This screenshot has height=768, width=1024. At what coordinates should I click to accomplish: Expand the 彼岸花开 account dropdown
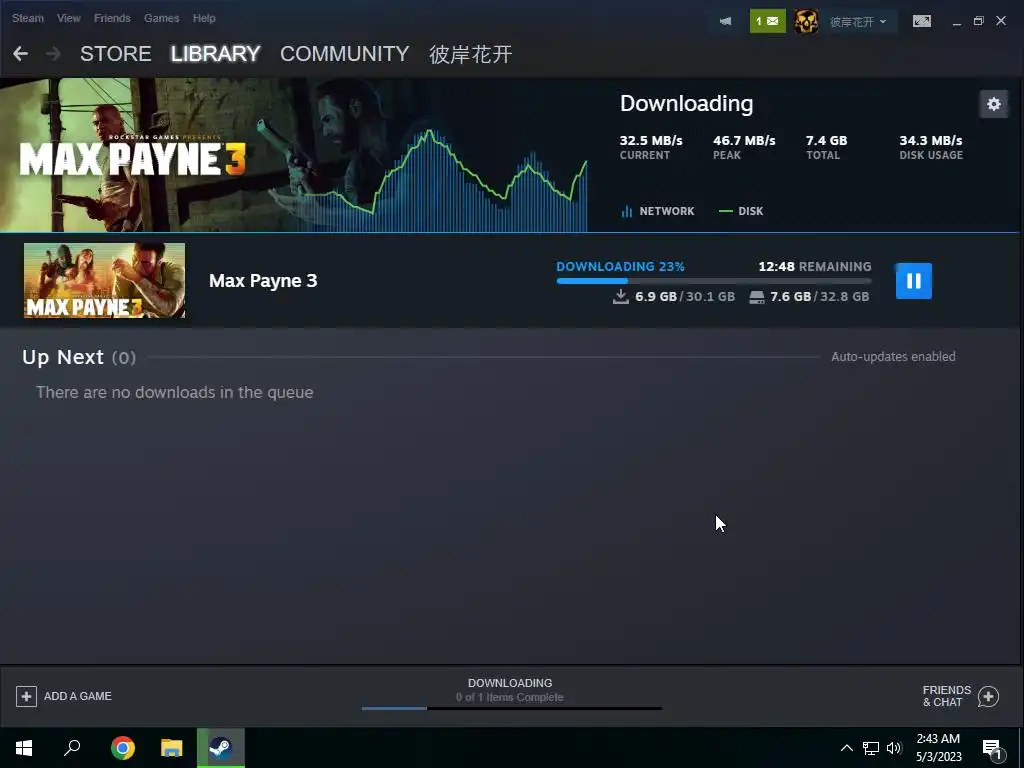point(858,22)
